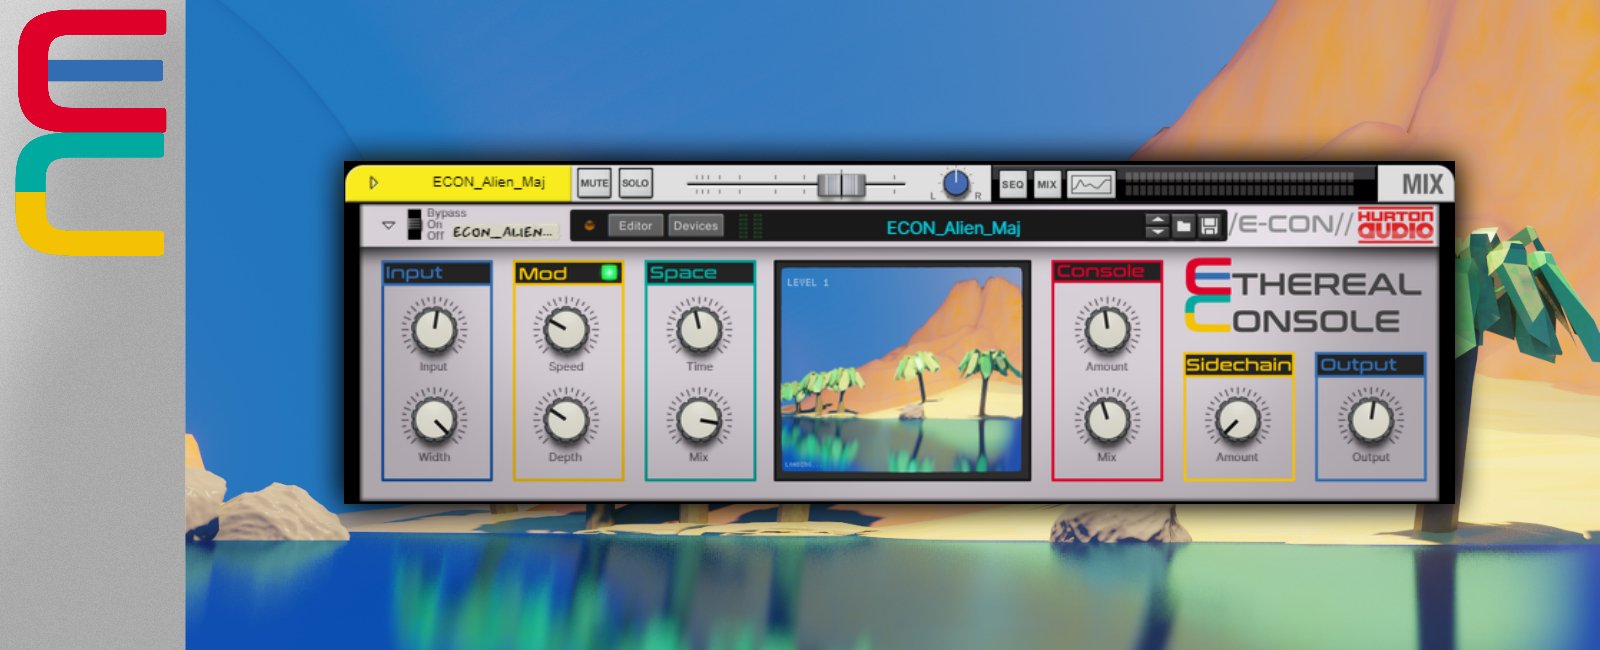Image resolution: width=1600 pixels, height=650 pixels.
Task: Click the Console section header
Action: 1106,272
